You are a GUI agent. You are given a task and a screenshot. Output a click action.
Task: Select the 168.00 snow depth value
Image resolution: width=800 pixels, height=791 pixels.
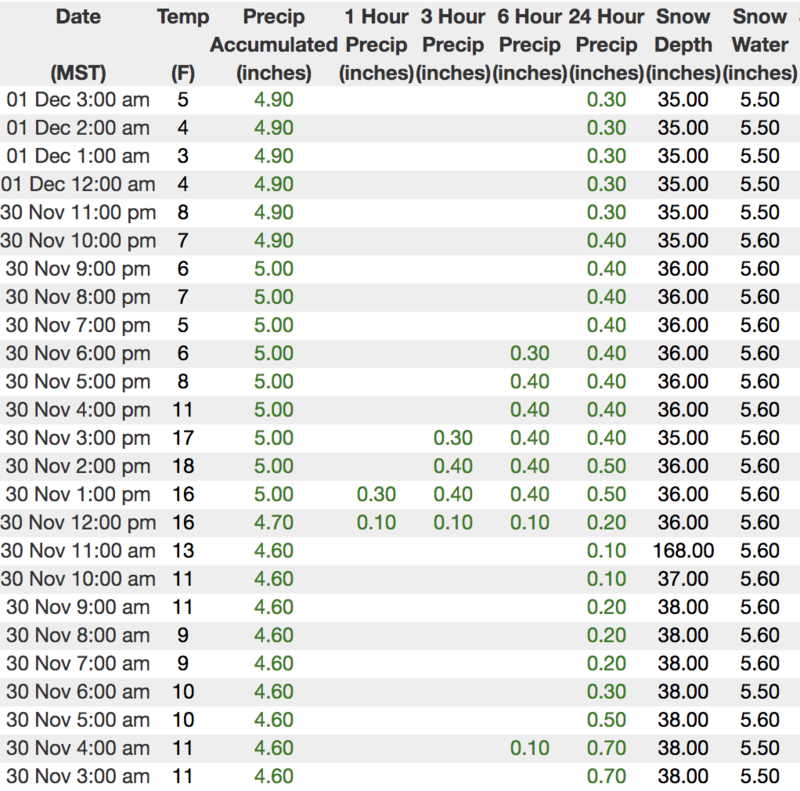(x=683, y=551)
